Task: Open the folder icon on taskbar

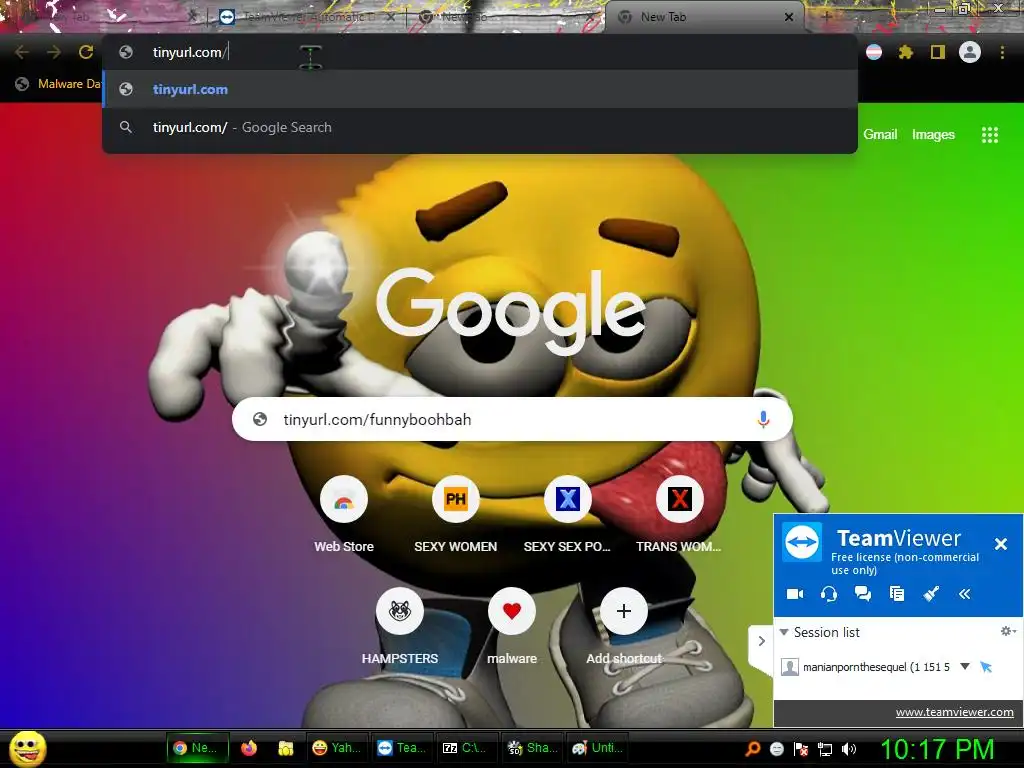Action: pos(285,748)
